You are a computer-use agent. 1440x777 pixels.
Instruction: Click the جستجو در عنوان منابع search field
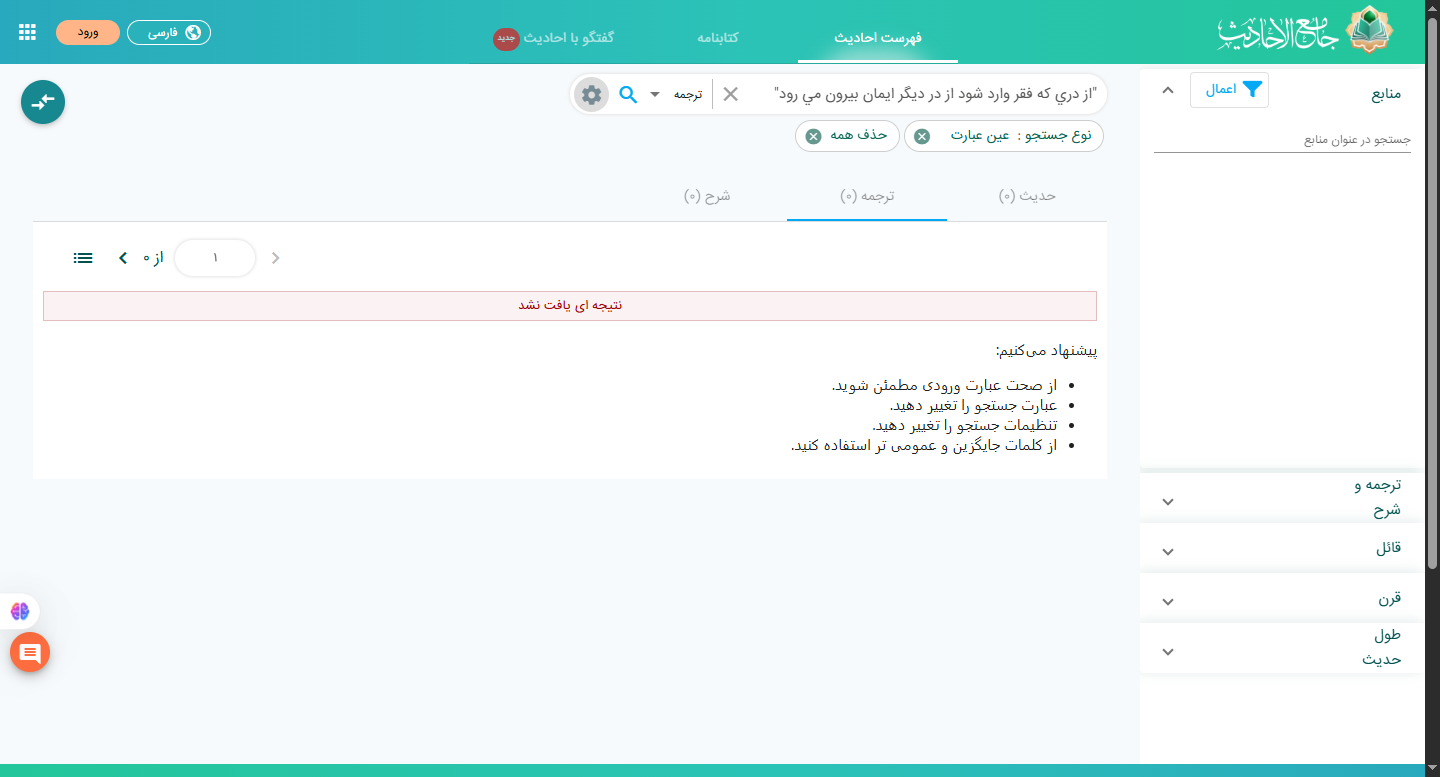point(1282,140)
